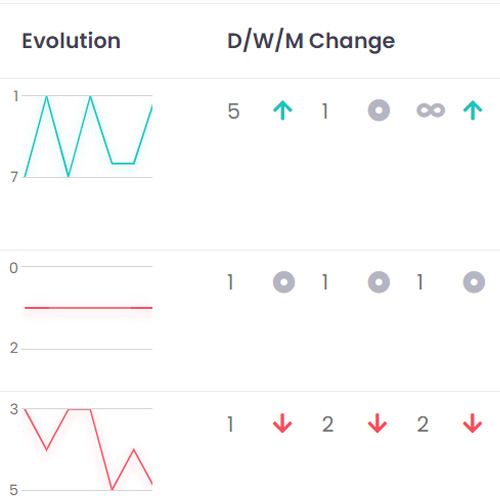Screen dimensions: 500x500
Task: Click the red daily down arrow, third row
Action: coord(282,423)
